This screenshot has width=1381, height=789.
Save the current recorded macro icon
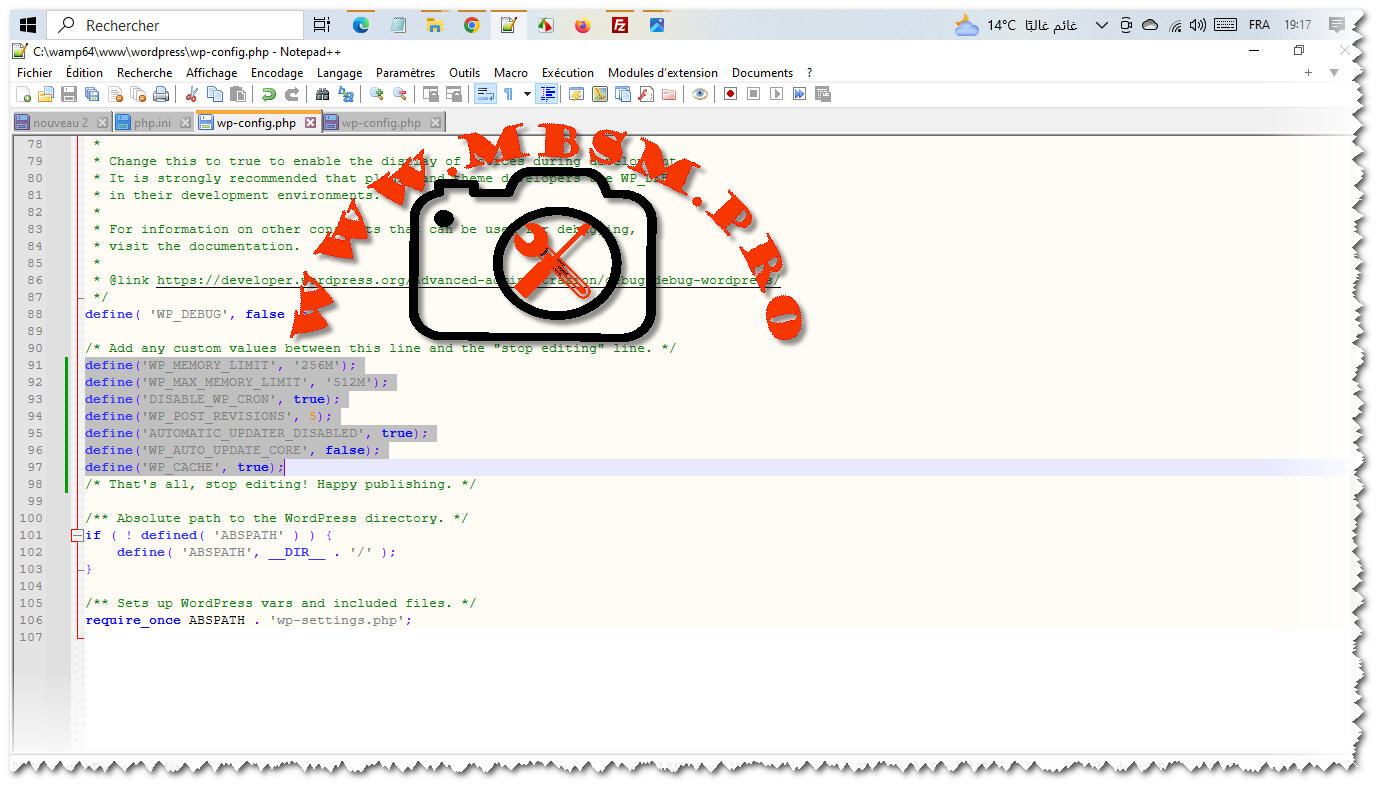coord(822,94)
